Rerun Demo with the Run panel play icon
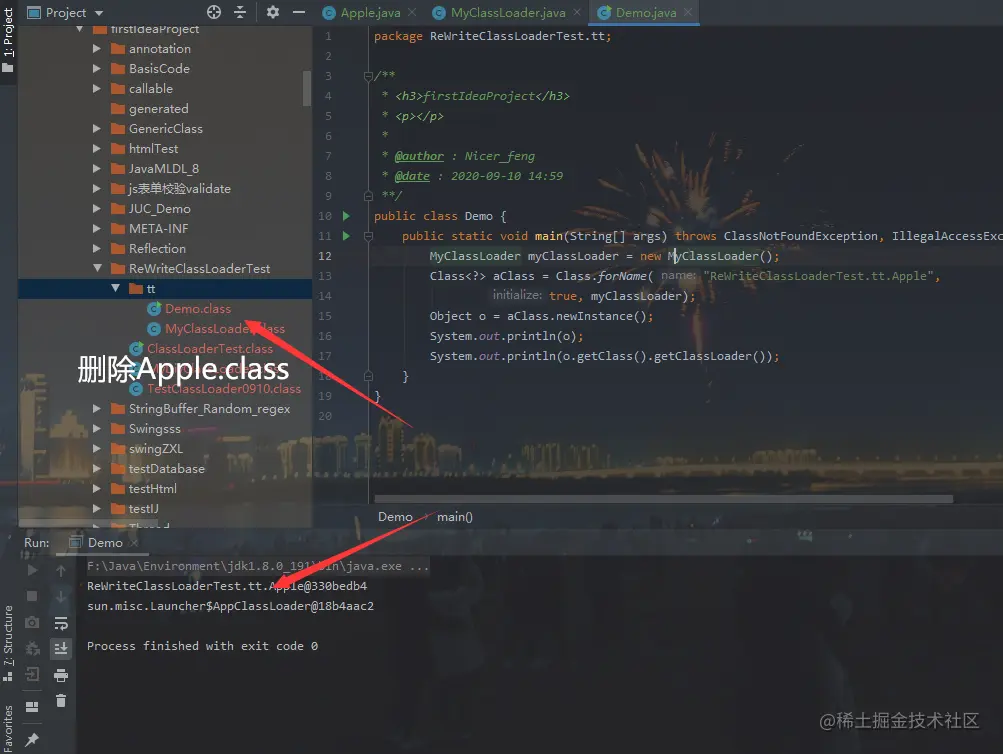This screenshot has width=1003, height=754. 32,570
